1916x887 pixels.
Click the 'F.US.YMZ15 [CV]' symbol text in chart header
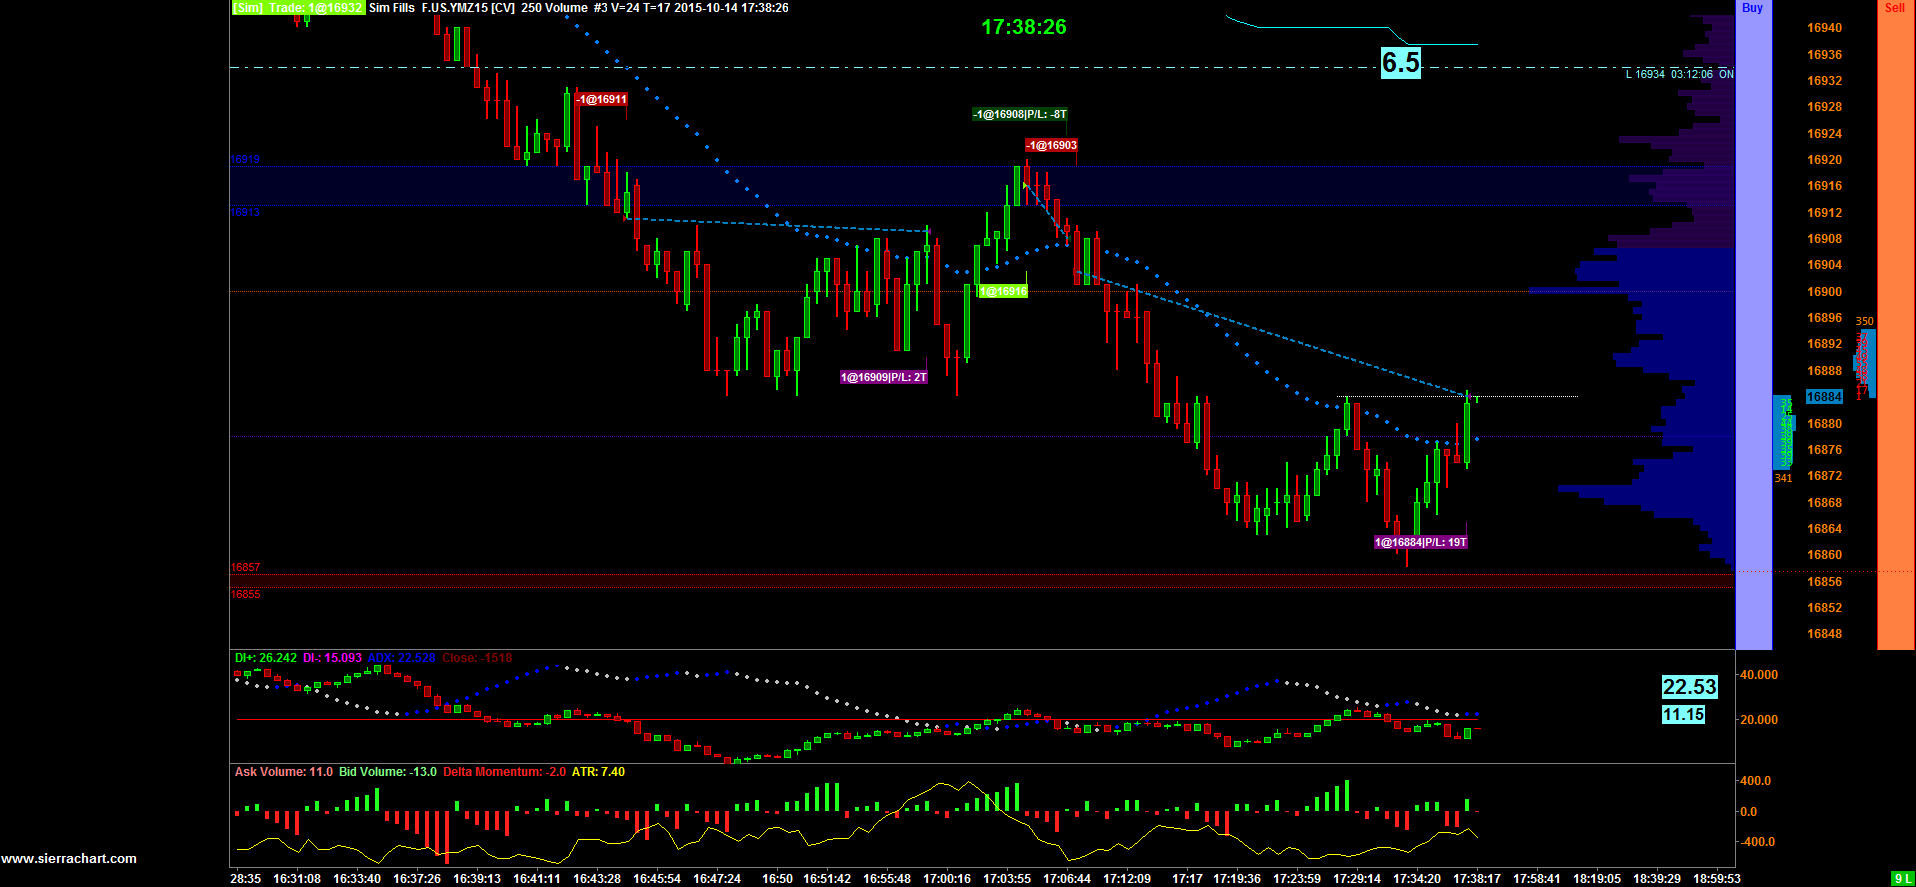point(468,8)
